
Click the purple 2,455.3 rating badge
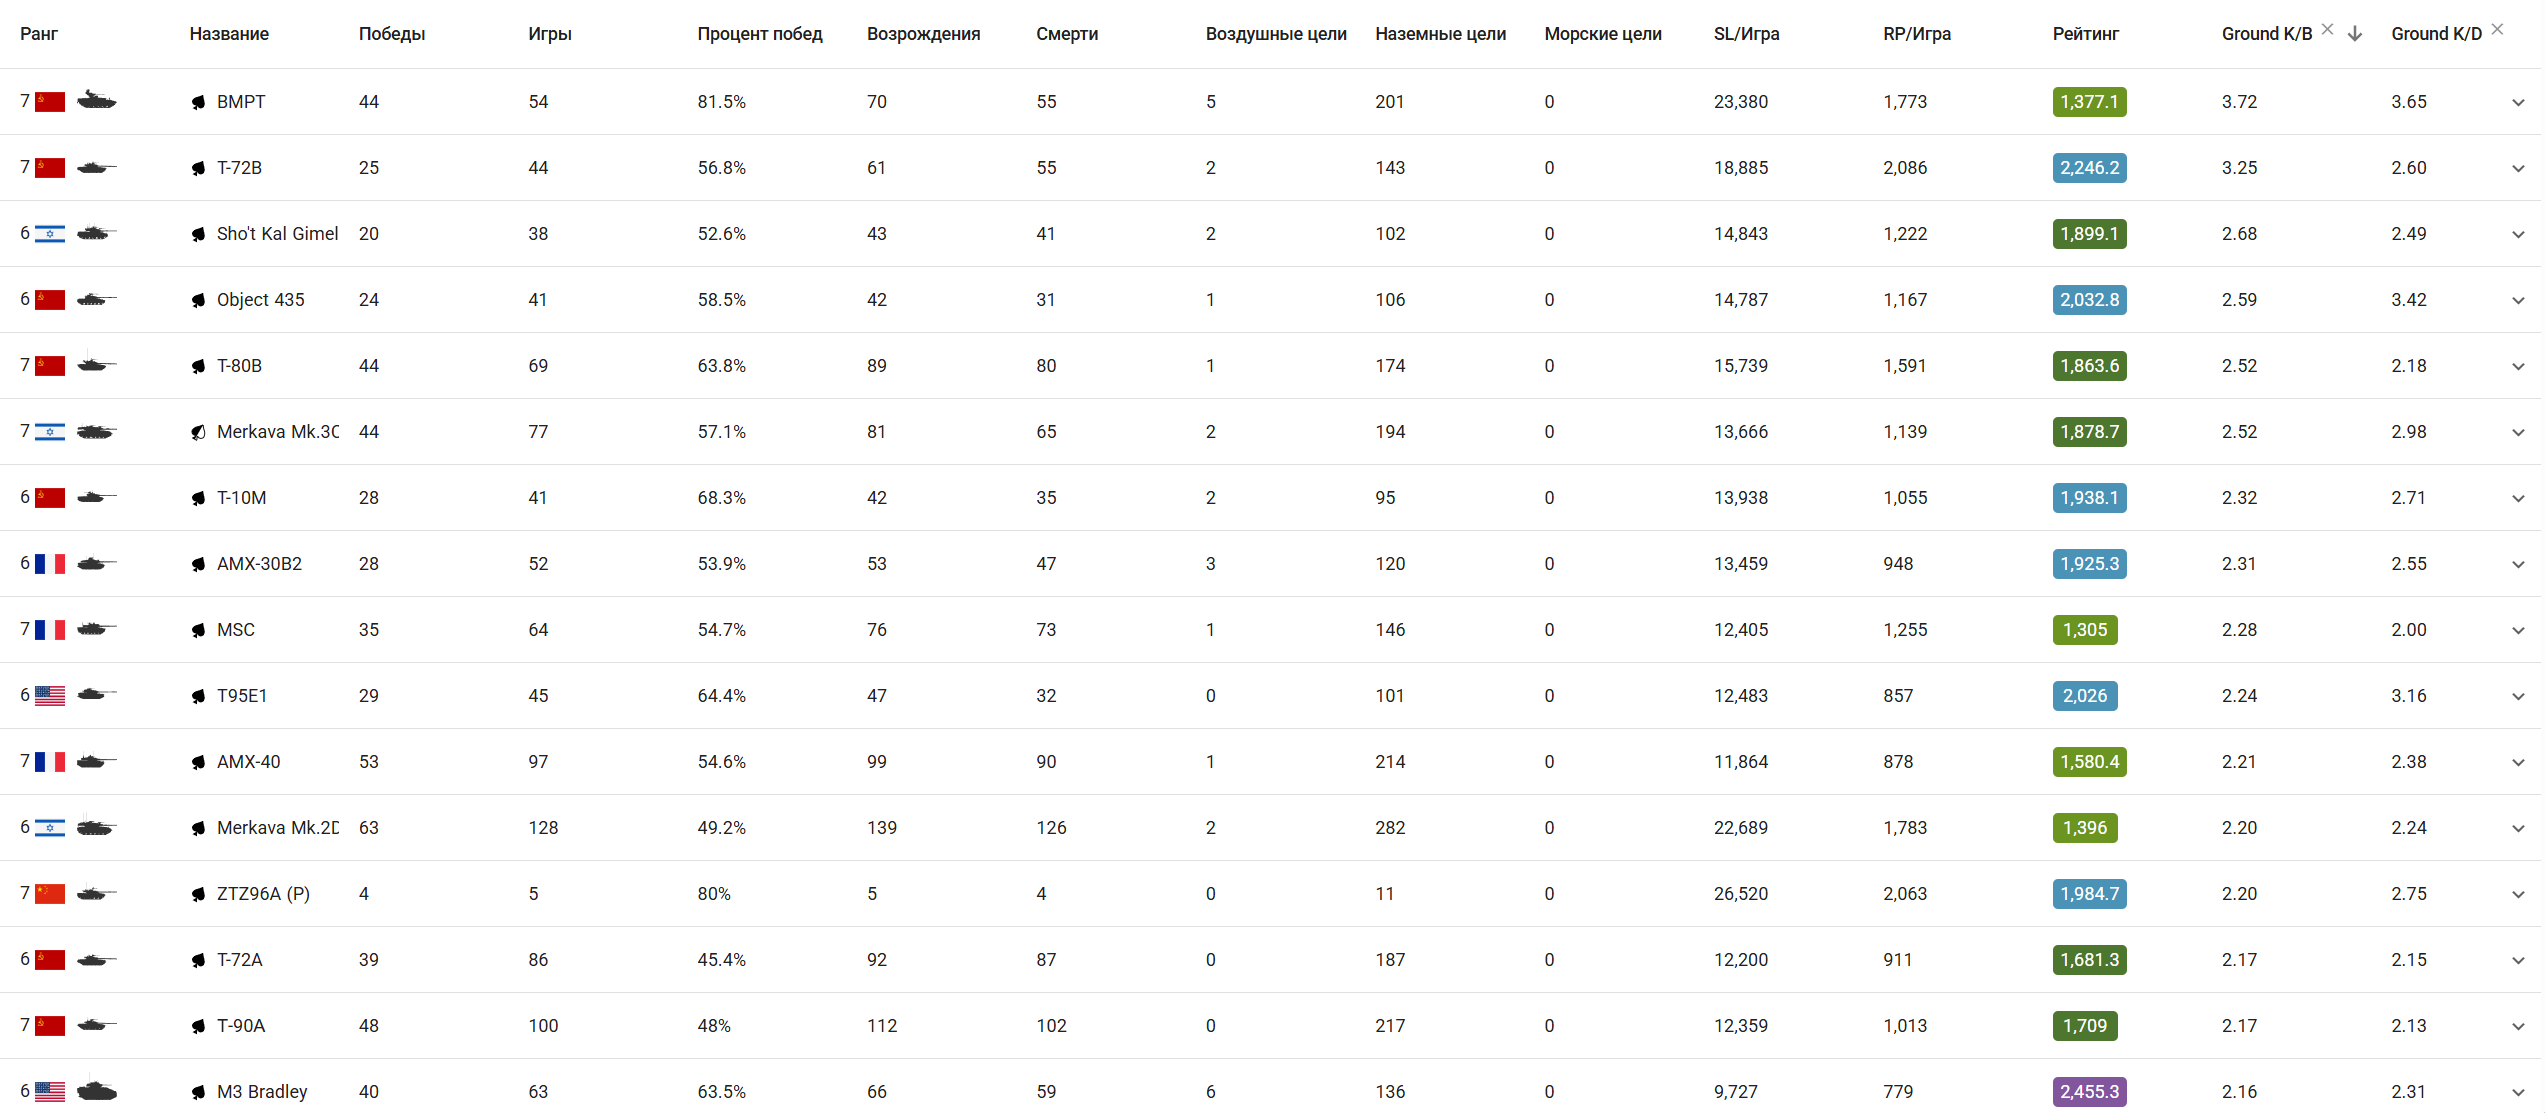point(2089,1091)
